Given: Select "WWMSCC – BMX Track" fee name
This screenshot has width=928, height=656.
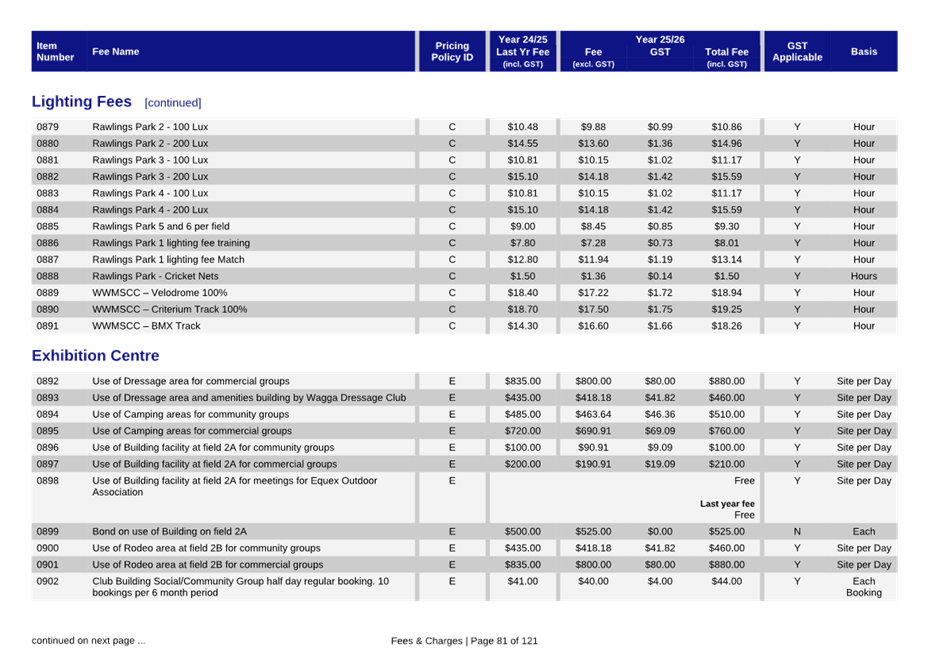Looking at the screenshot, I should coord(146,326).
